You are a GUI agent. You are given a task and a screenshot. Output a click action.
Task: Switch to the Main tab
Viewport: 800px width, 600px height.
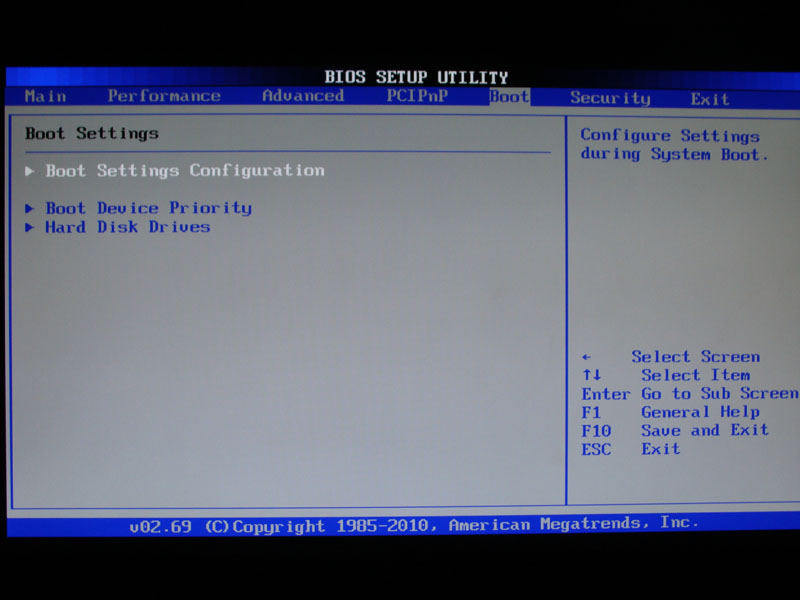tap(45, 96)
